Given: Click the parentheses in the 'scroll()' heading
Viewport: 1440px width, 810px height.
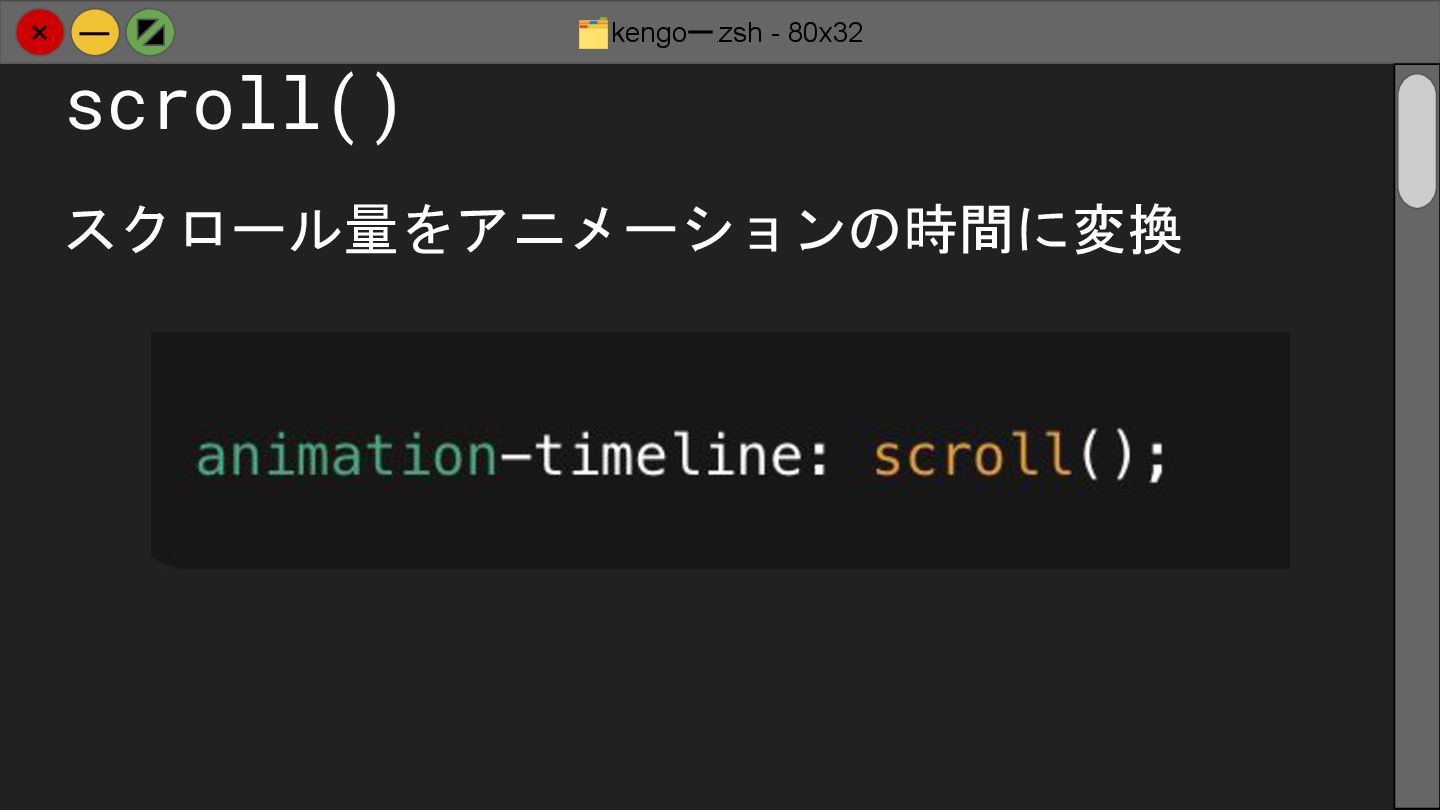Looking at the screenshot, I should pyautogui.click(x=366, y=108).
